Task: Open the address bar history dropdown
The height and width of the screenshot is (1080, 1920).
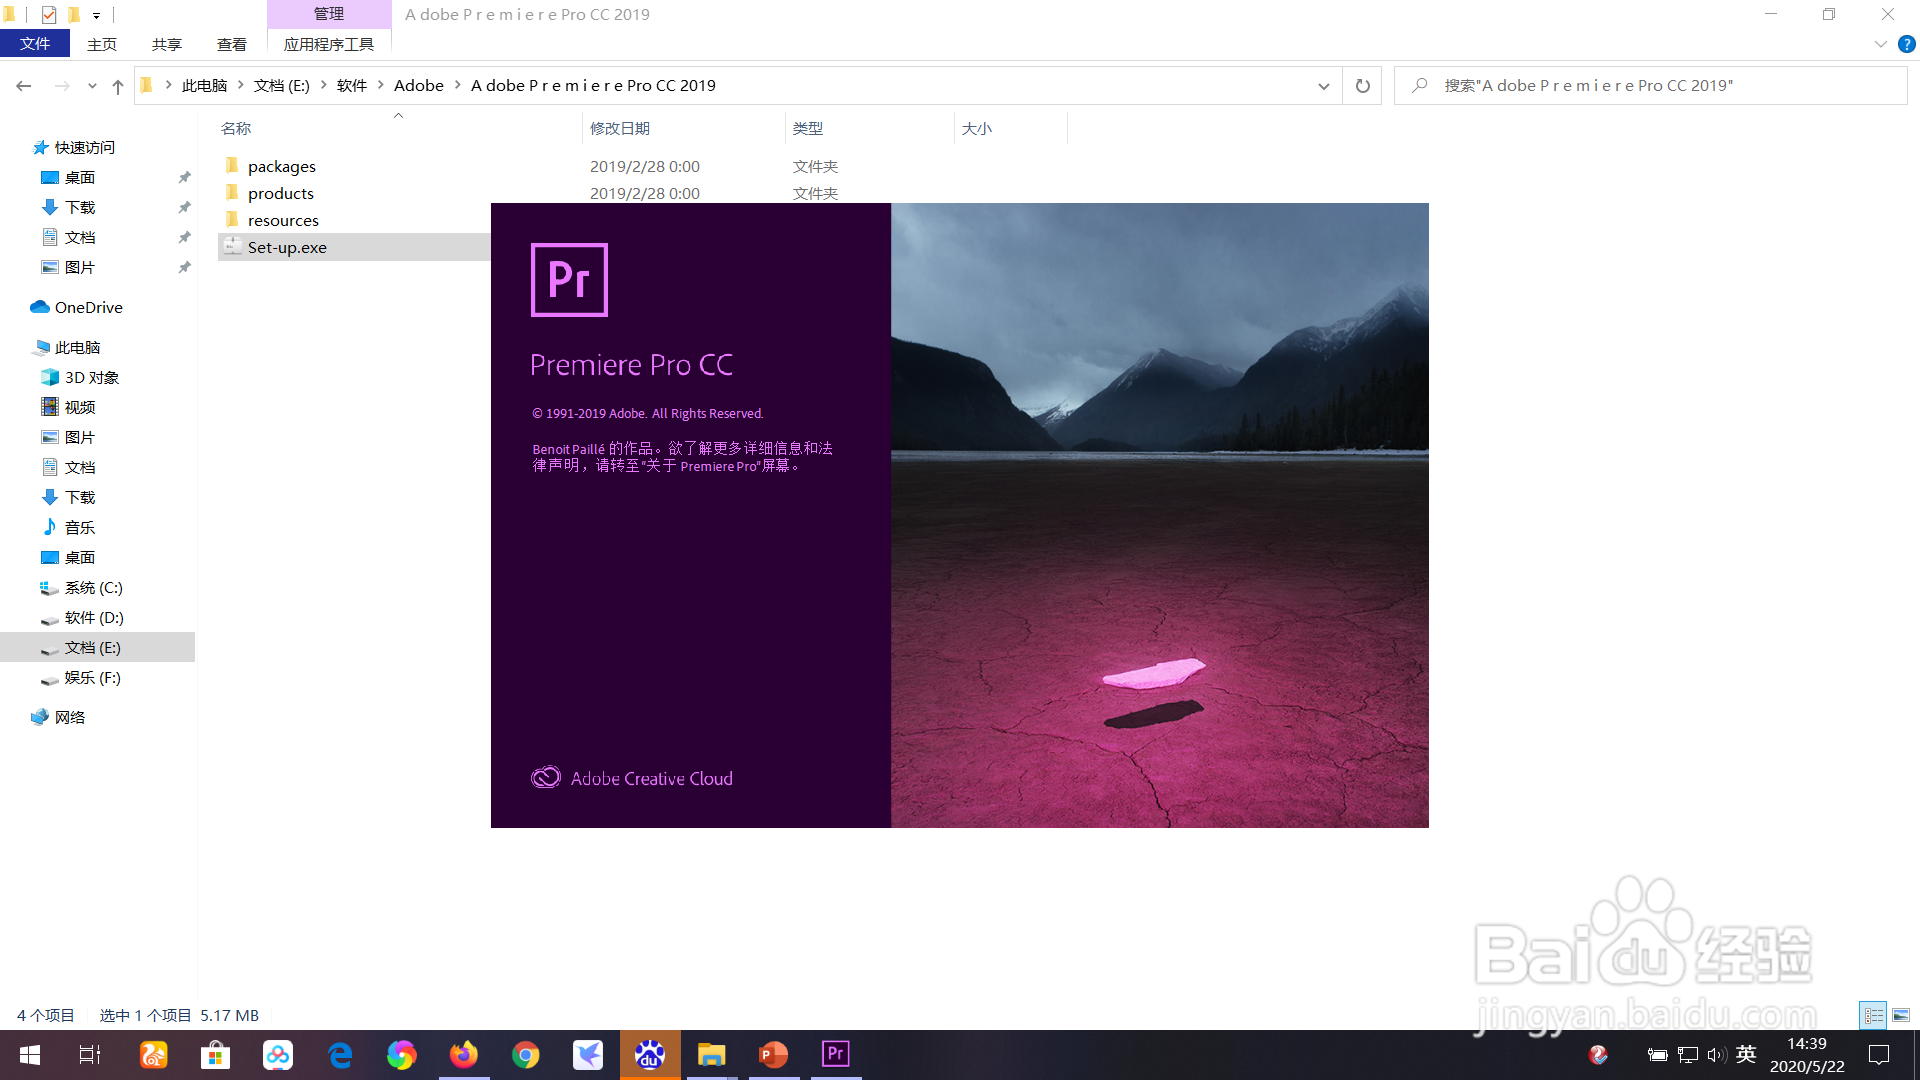Action: (x=1323, y=86)
